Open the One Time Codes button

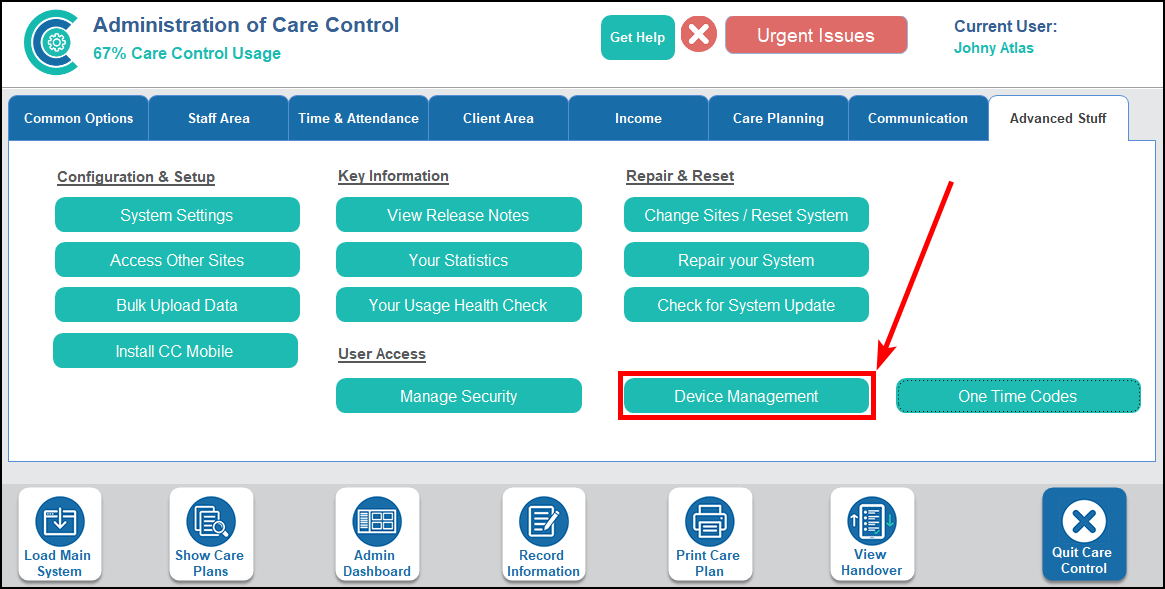pyautogui.click(x=1017, y=396)
